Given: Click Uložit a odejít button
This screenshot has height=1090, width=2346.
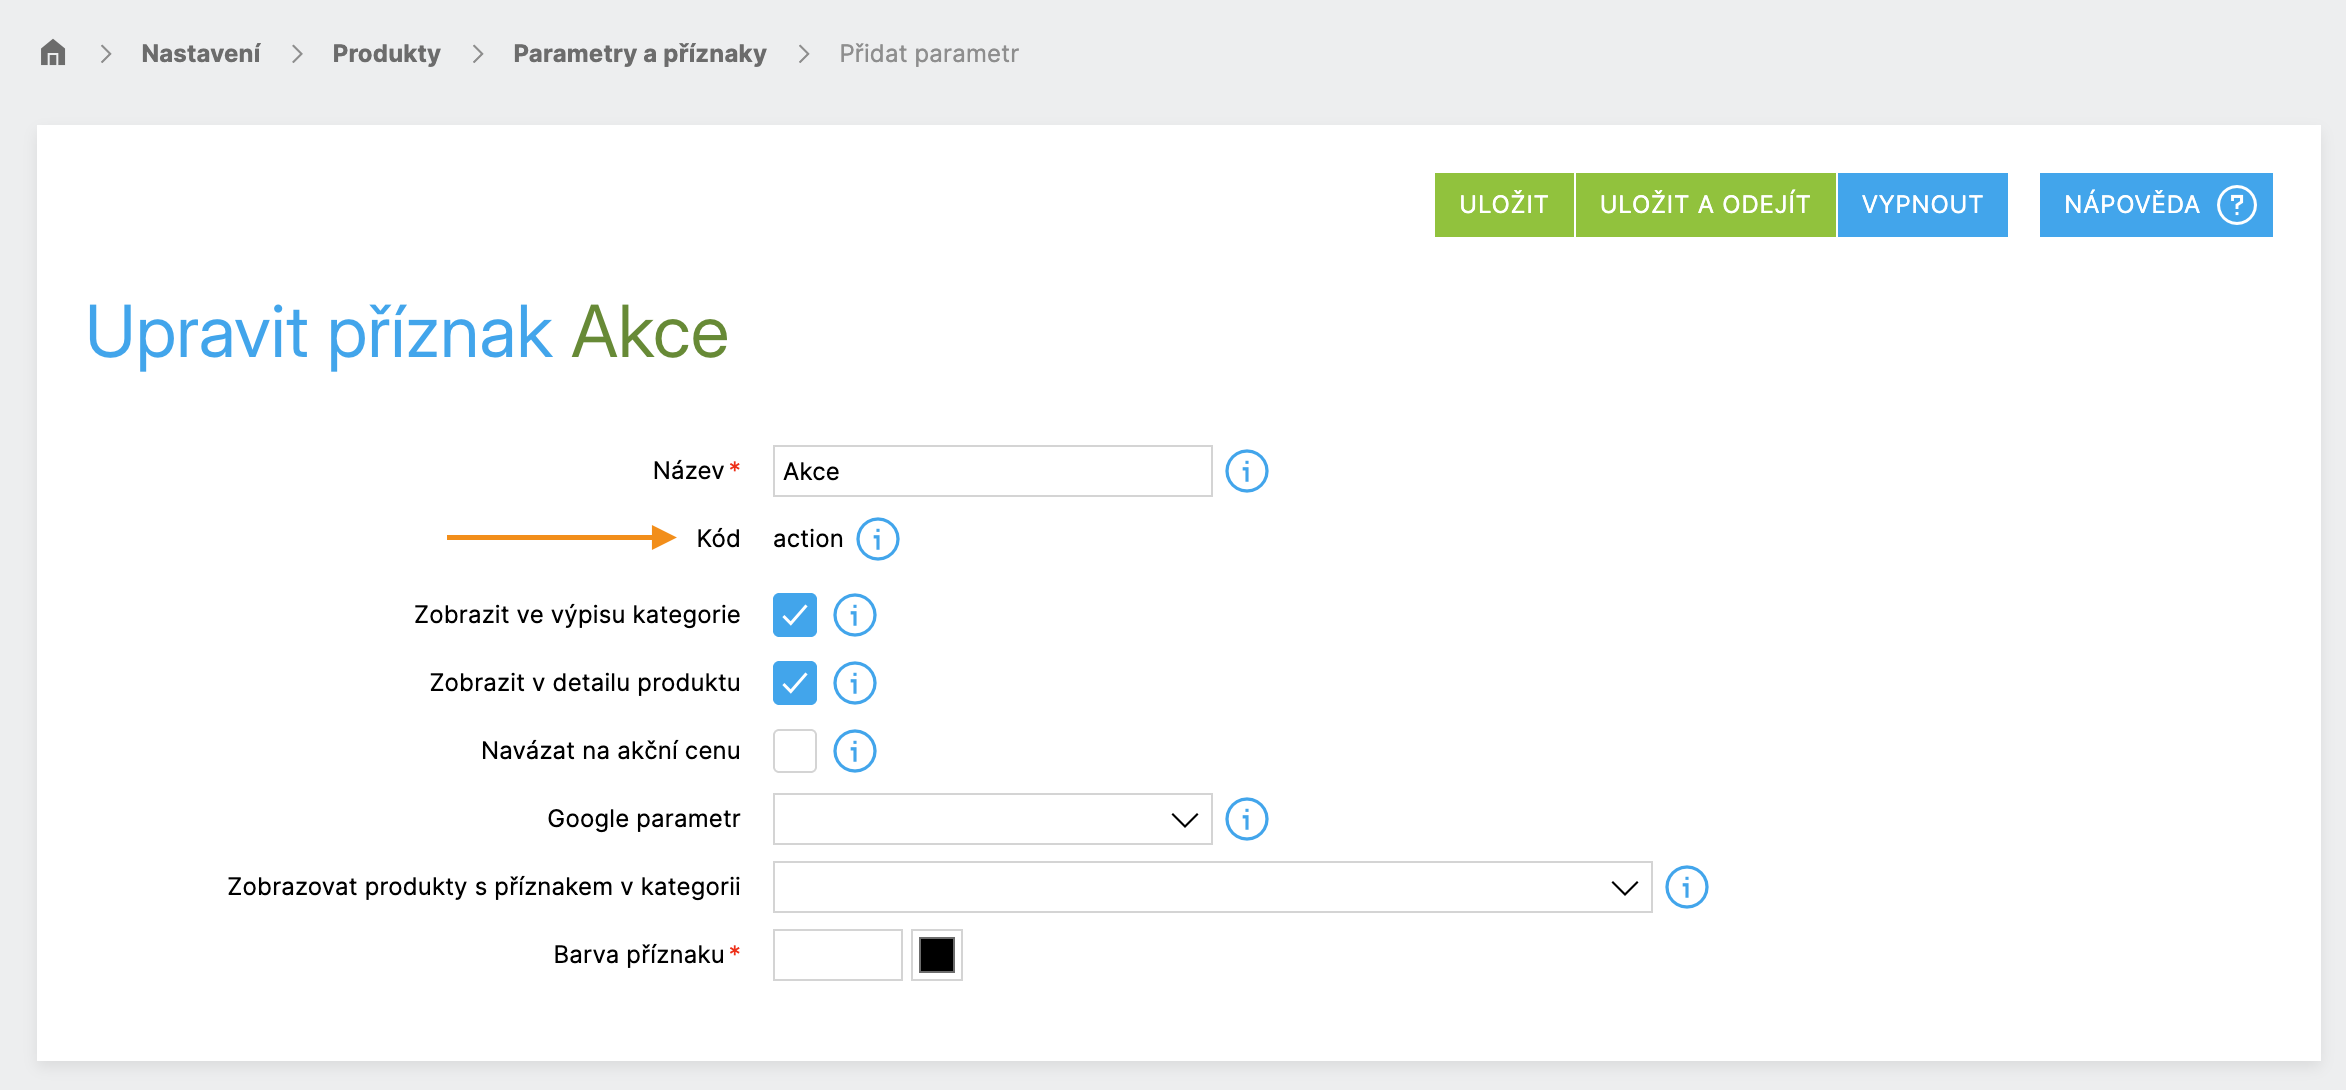Looking at the screenshot, I should pos(1704,205).
